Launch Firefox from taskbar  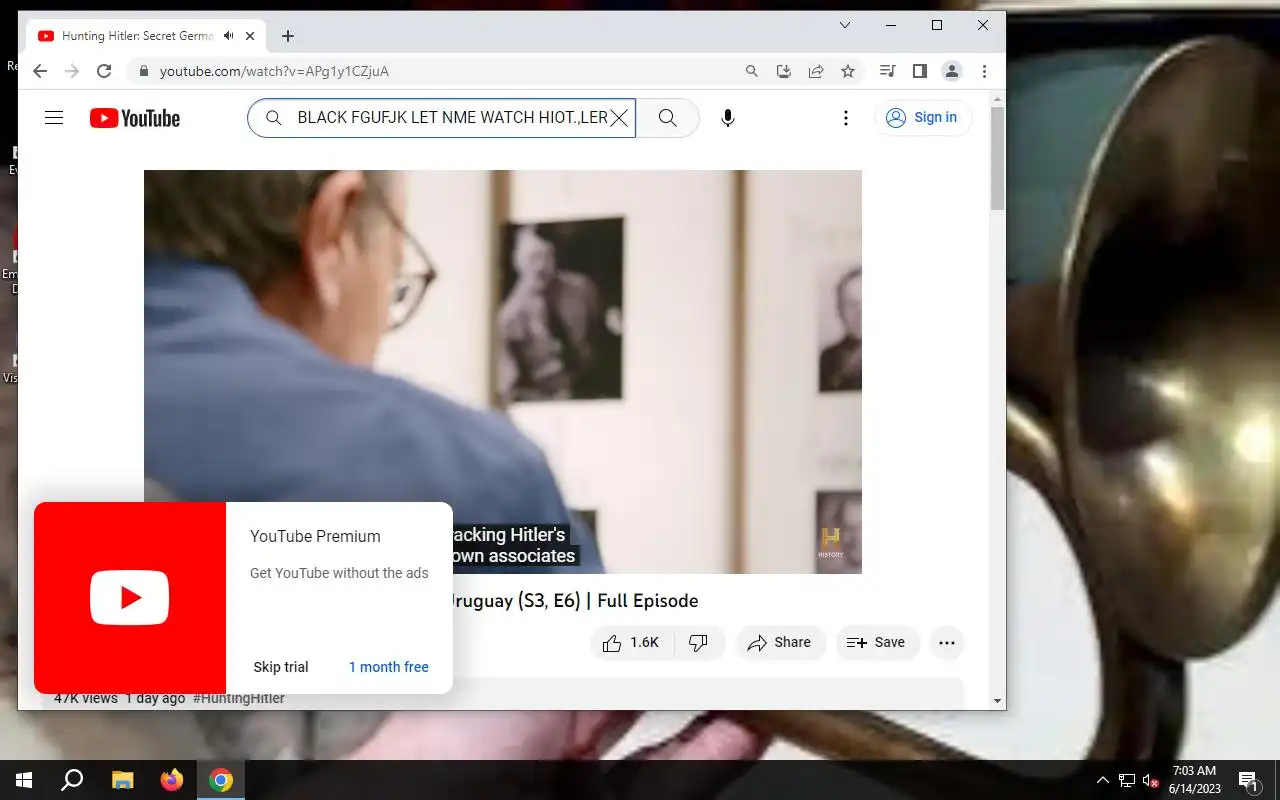coord(172,780)
